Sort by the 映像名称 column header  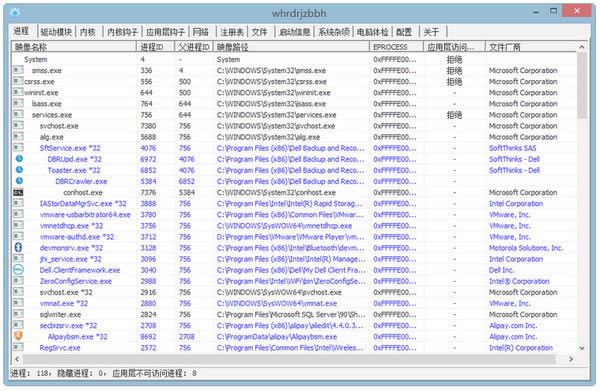tap(74, 47)
